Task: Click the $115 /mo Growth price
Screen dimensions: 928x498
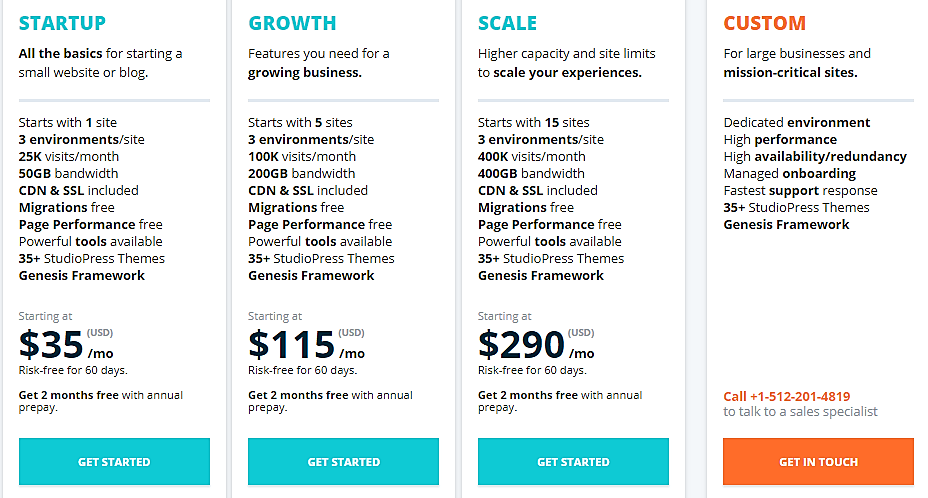Action: tap(307, 345)
